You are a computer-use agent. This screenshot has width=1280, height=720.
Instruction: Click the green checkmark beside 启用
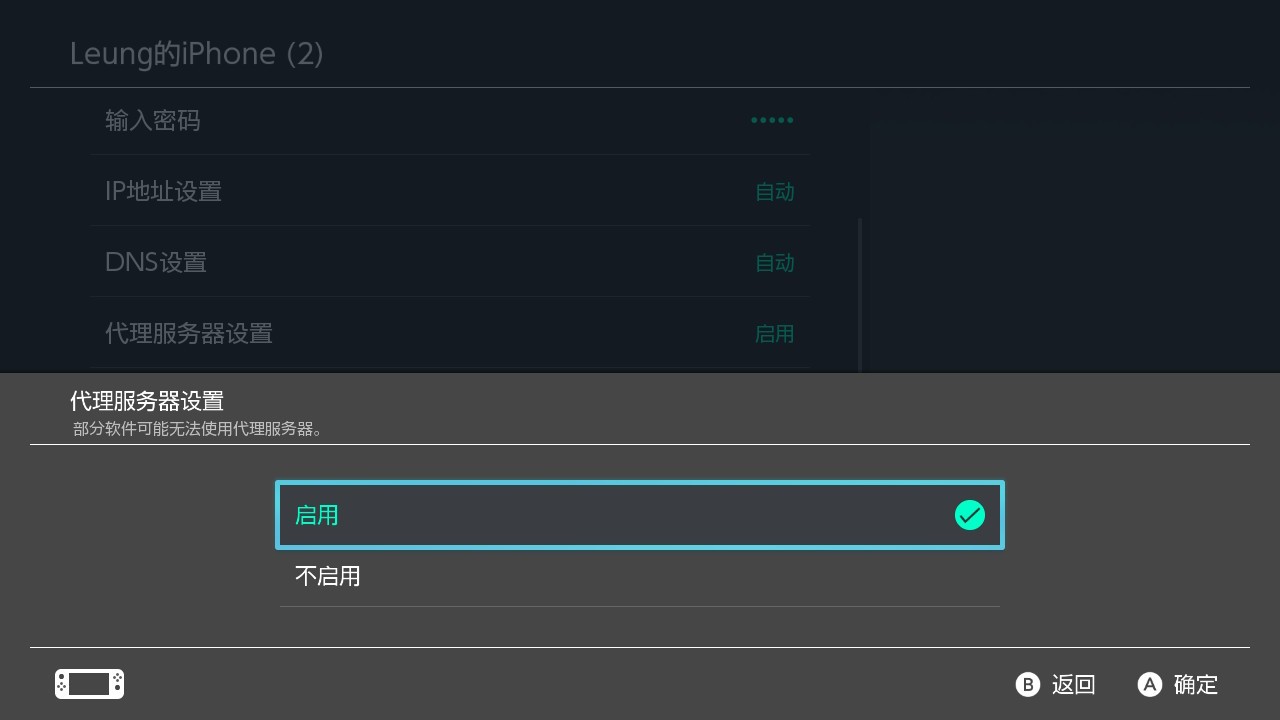(970, 515)
